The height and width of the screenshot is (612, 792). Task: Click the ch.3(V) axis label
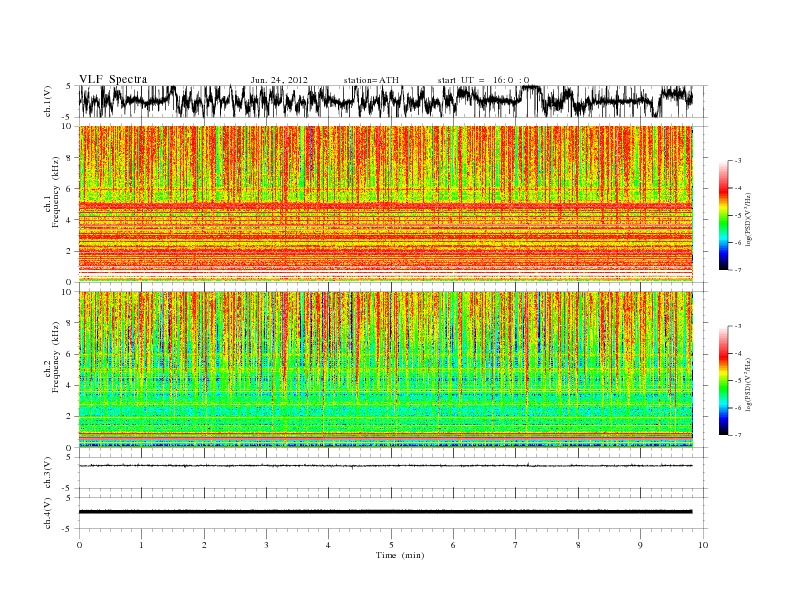click(48, 473)
